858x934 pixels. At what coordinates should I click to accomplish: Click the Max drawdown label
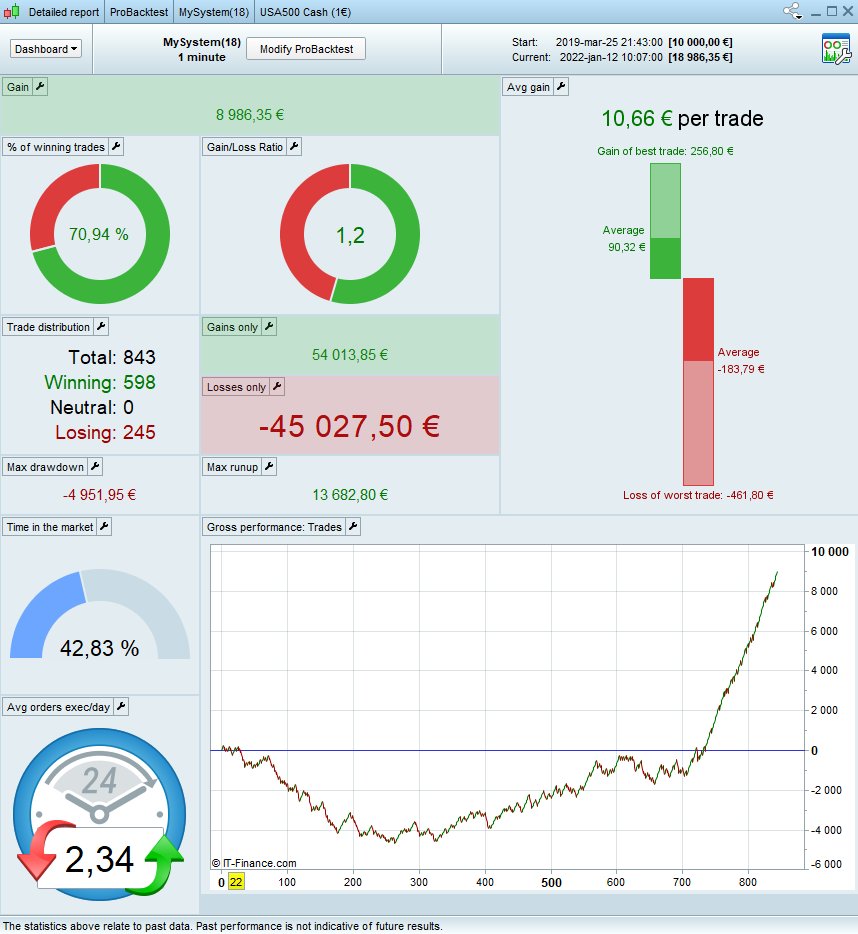[45, 466]
